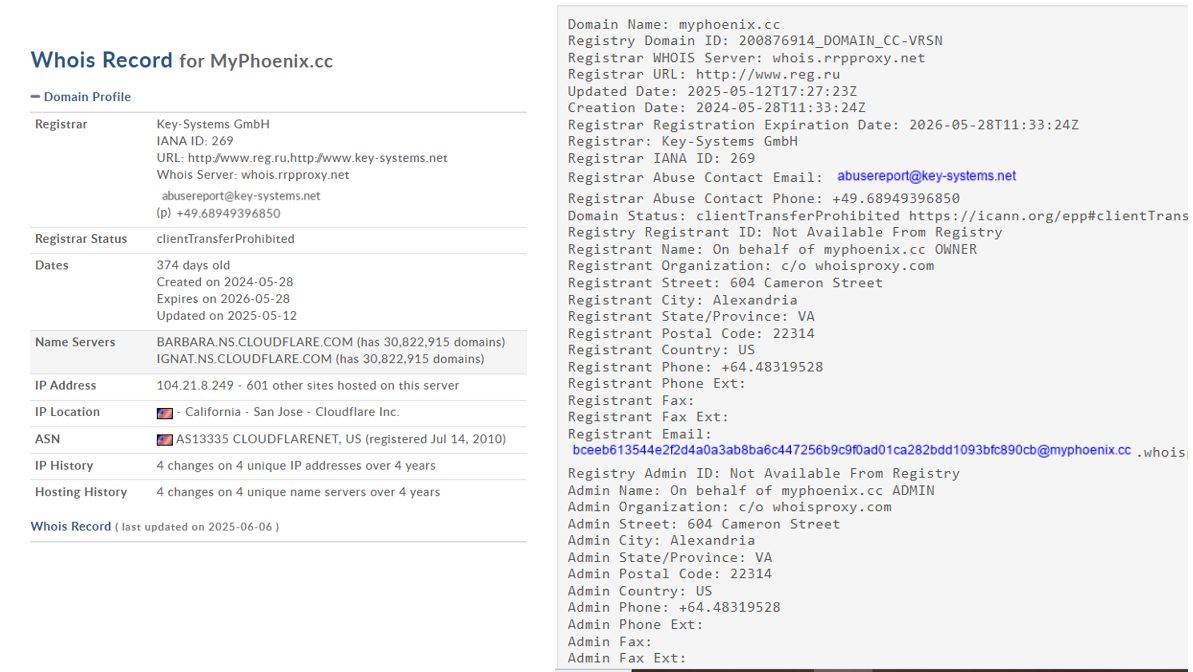Click the Registrar Abuse Contact Phone line
1193x672 pixels.
763,199
